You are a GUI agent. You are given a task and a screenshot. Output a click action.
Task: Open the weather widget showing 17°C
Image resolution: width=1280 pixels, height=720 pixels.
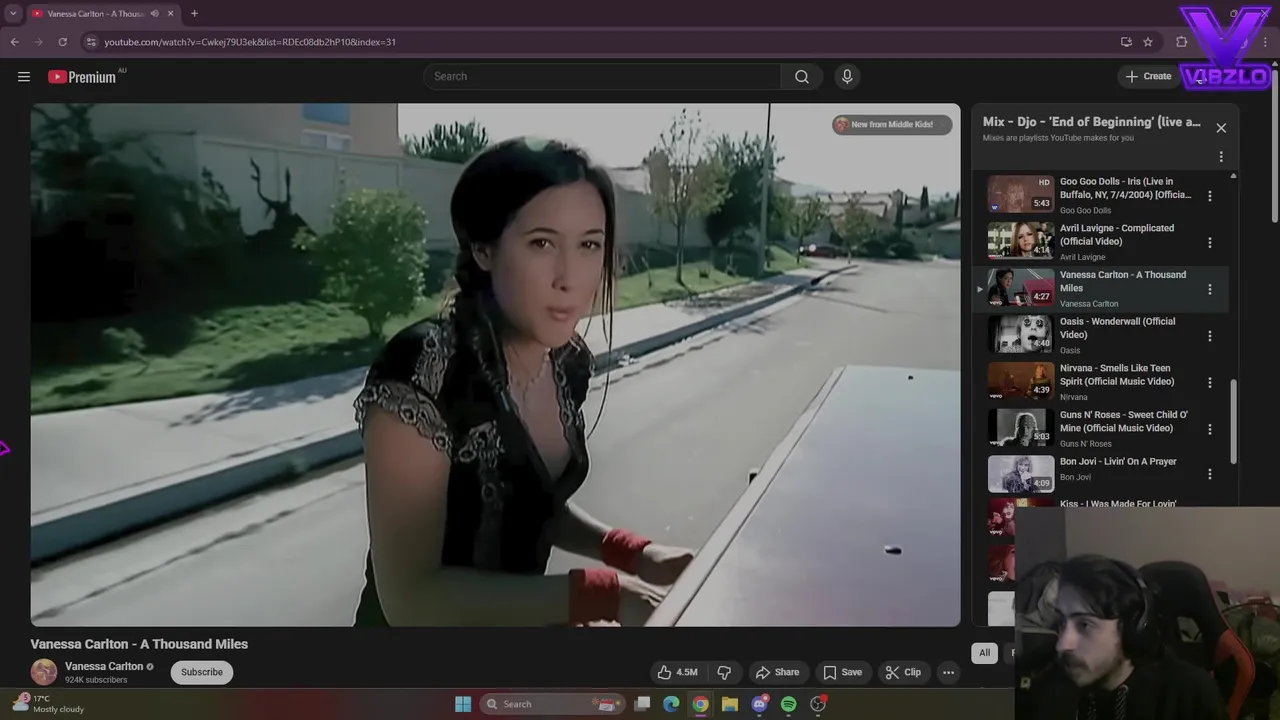(x=48, y=704)
